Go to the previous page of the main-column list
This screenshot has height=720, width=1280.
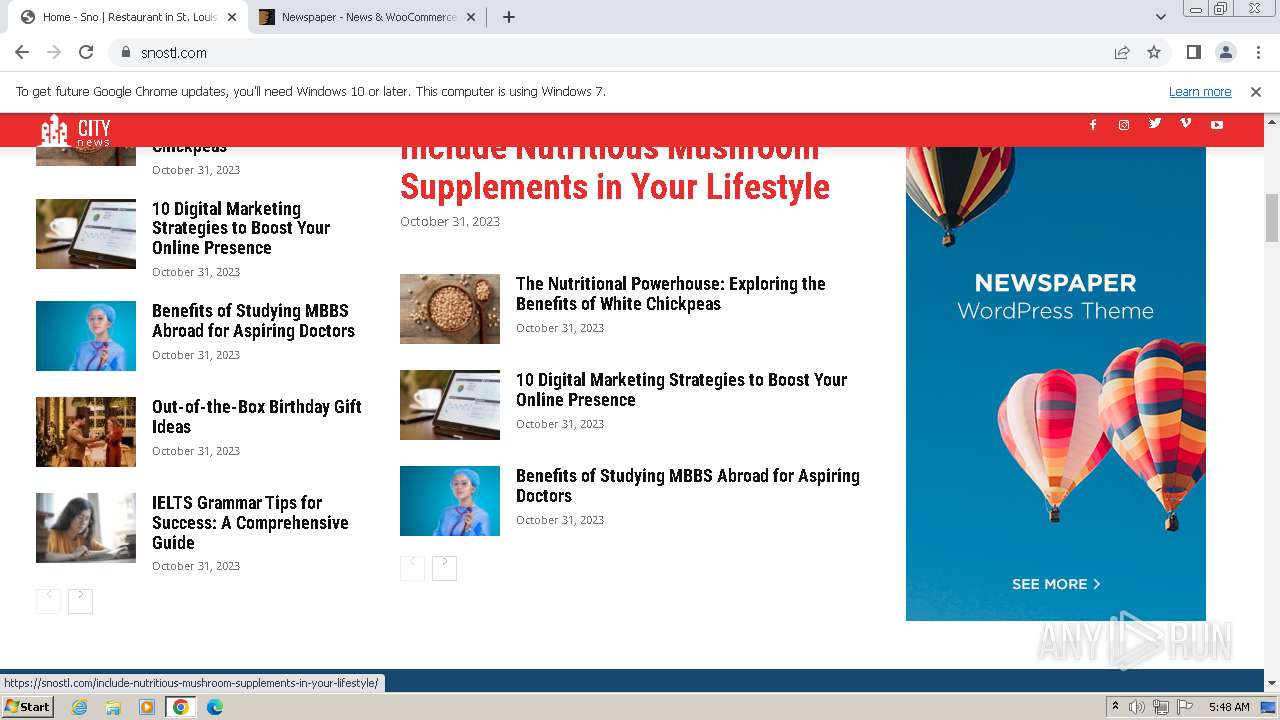pyautogui.click(x=412, y=568)
